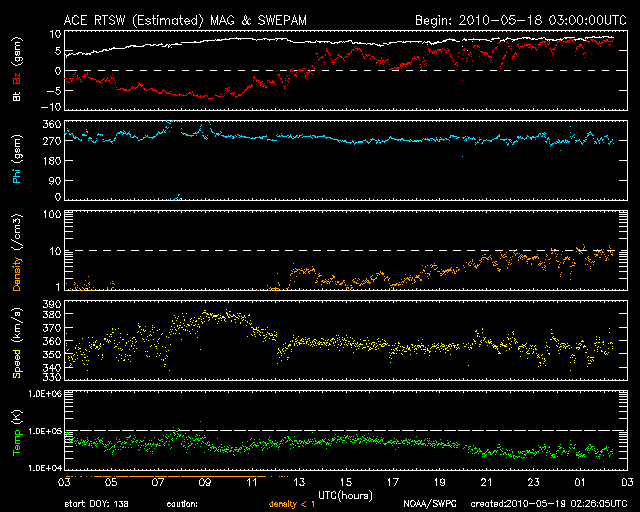Click the 'Begin: 2010-05-18 03:00:00UTC' text
This screenshot has height=512, width=640.
(521, 20)
